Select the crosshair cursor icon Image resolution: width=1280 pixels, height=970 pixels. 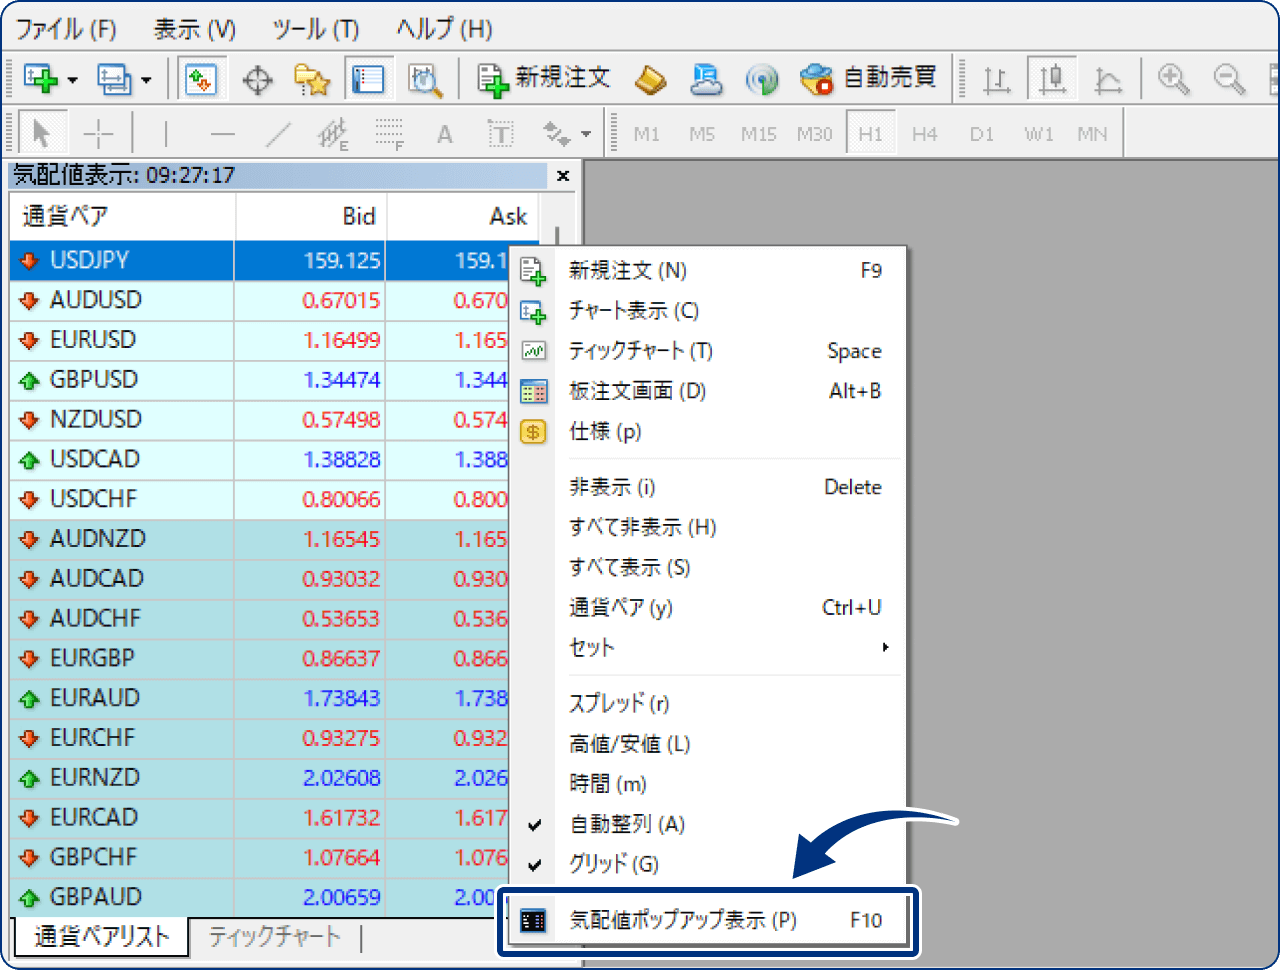257,78
